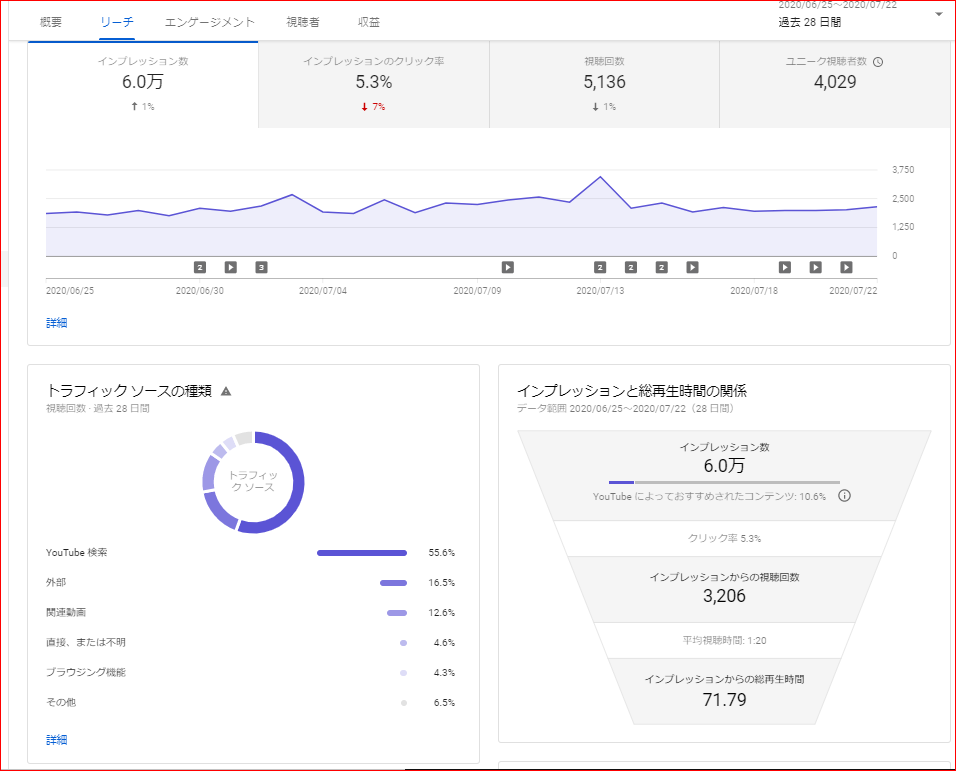This screenshot has height=771, width=956.
Task: Open 詳細 link in the トラフィック ソース card
Action: (57, 740)
